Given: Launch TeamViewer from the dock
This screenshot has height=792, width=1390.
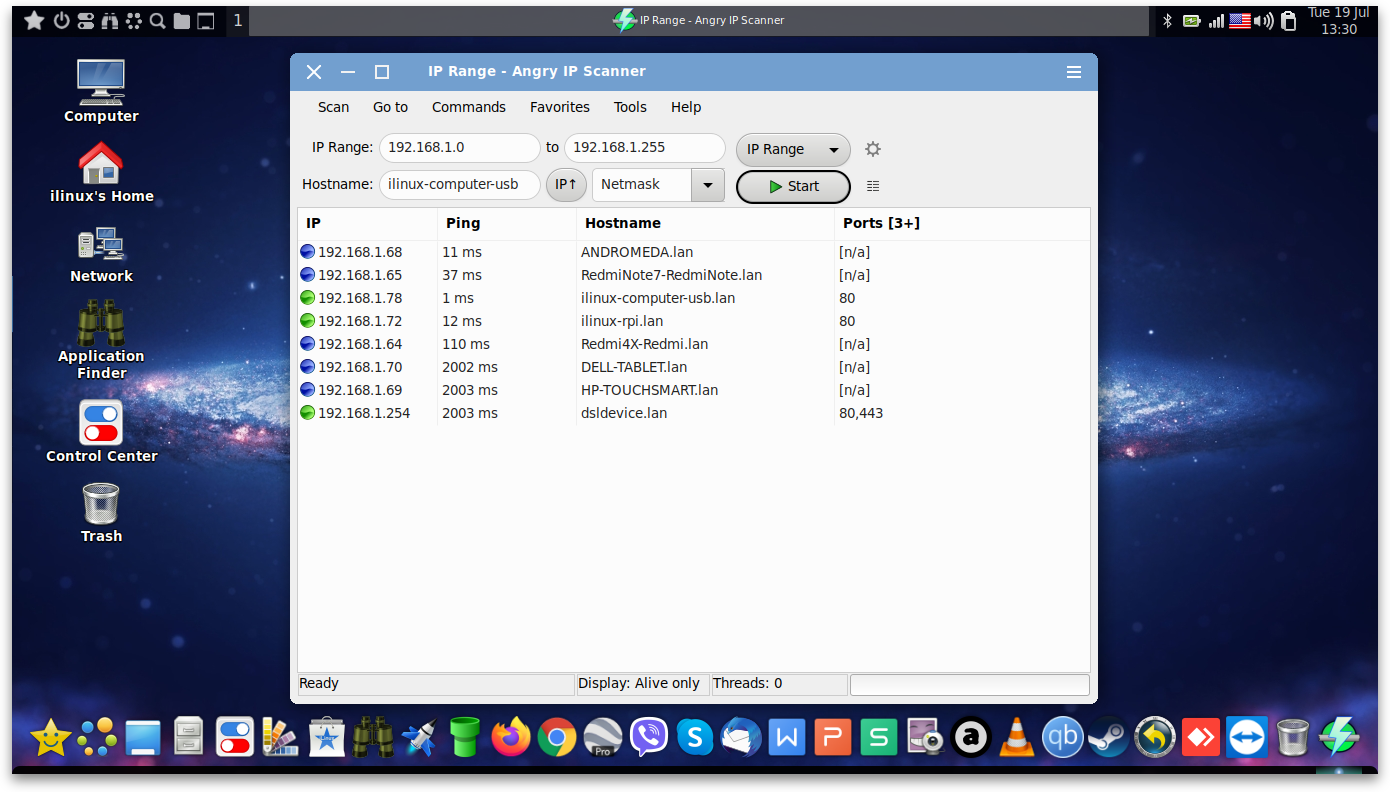Looking at the screenshot, I should [1246, 738].
